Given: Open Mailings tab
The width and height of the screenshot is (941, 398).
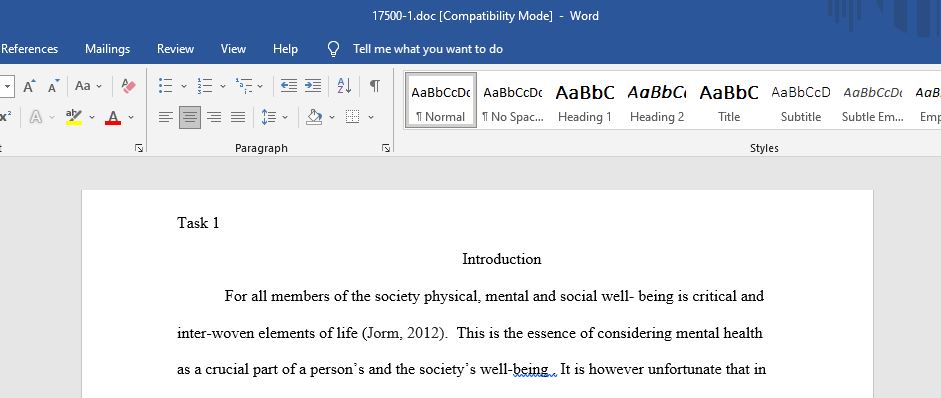Looking at the screenshot, I should coord(107,49).
